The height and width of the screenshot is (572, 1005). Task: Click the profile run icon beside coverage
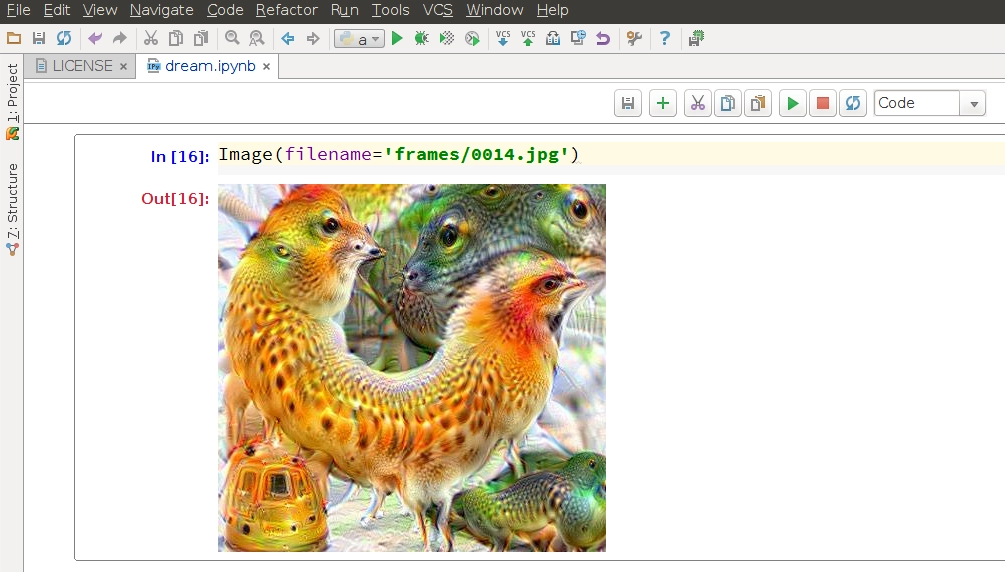pyautogui.click(x=472, y=38)
